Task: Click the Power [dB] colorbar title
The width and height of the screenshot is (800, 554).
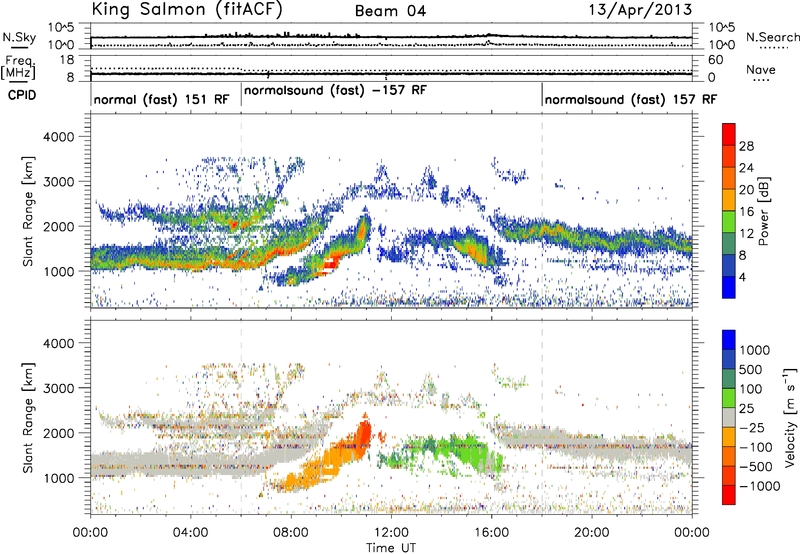Action: (763, 211)
